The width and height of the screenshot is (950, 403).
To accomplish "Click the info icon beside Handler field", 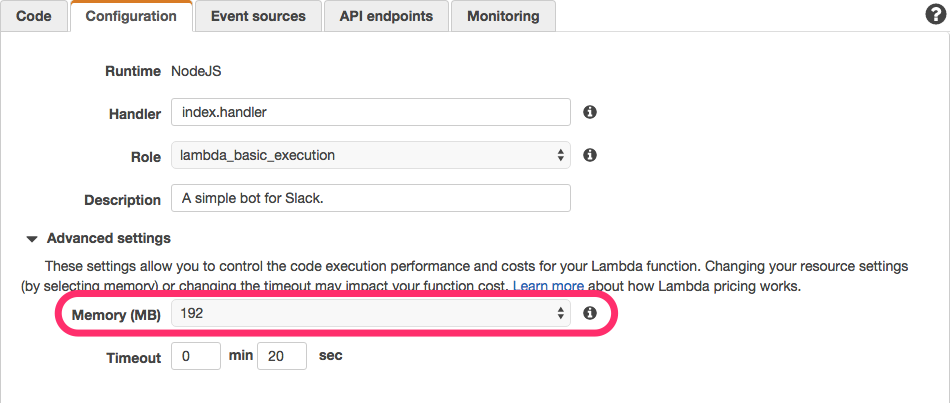I will (590, 112).
